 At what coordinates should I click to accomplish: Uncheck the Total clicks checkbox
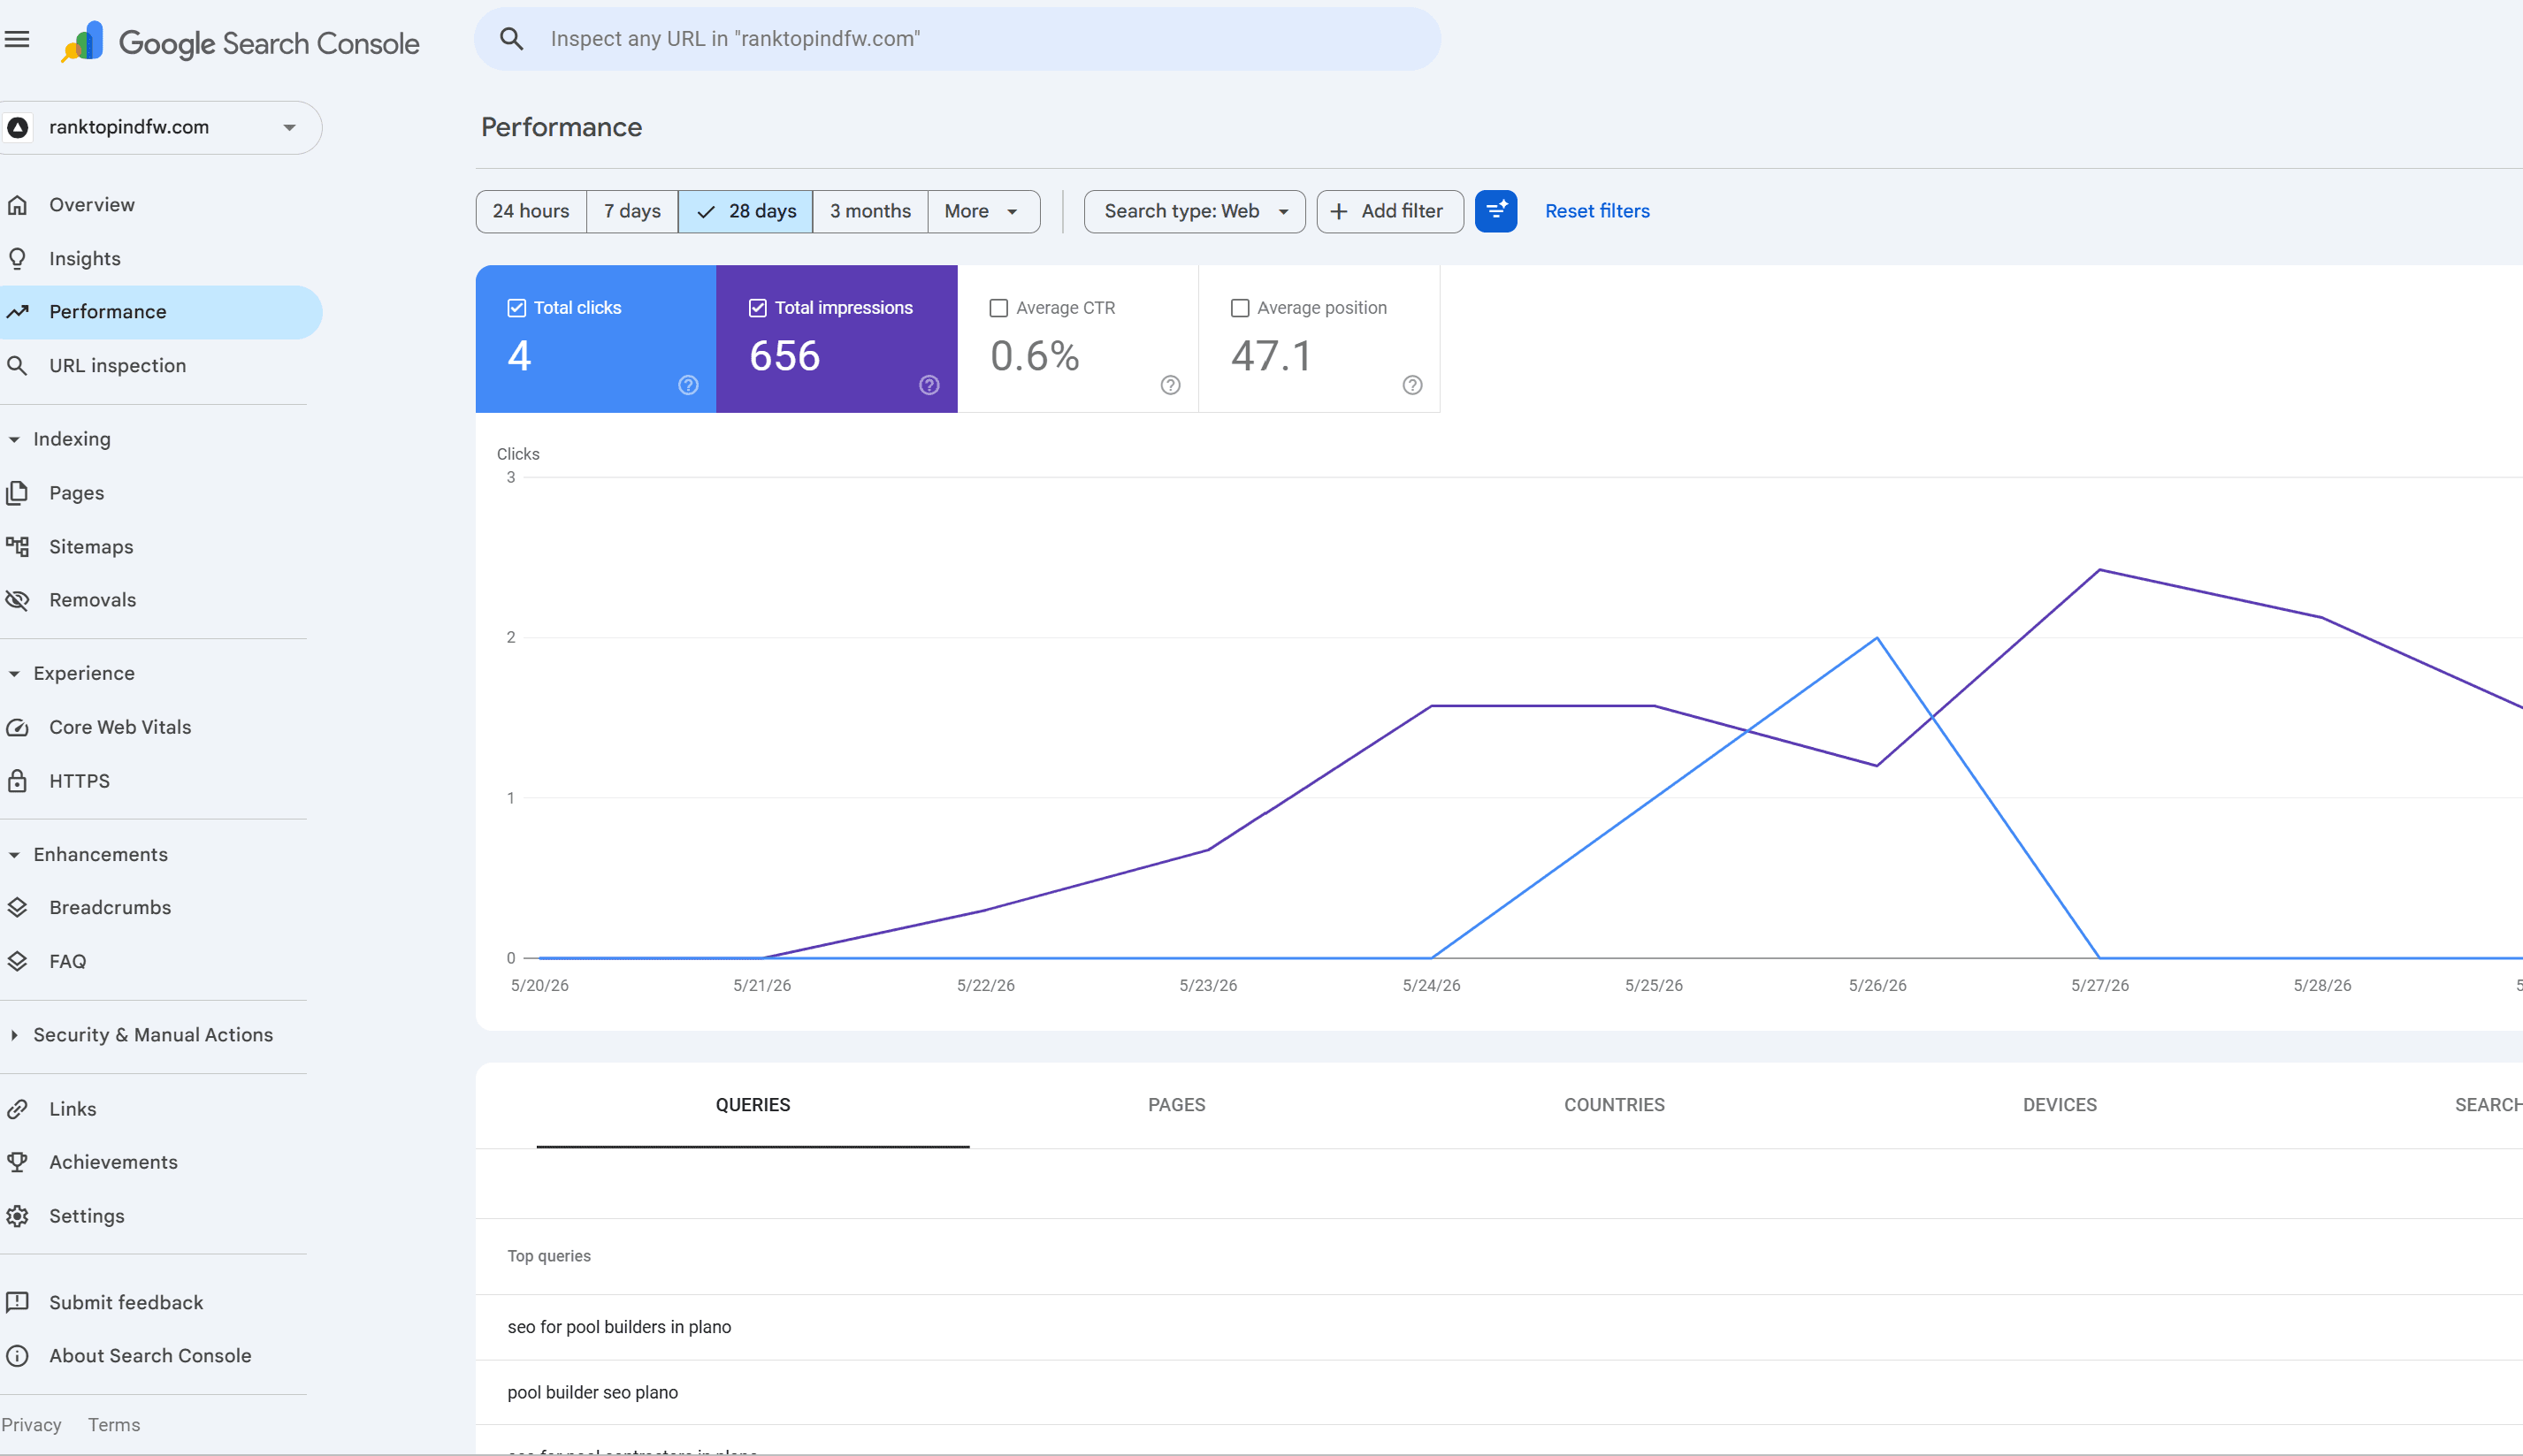[517, 308]
